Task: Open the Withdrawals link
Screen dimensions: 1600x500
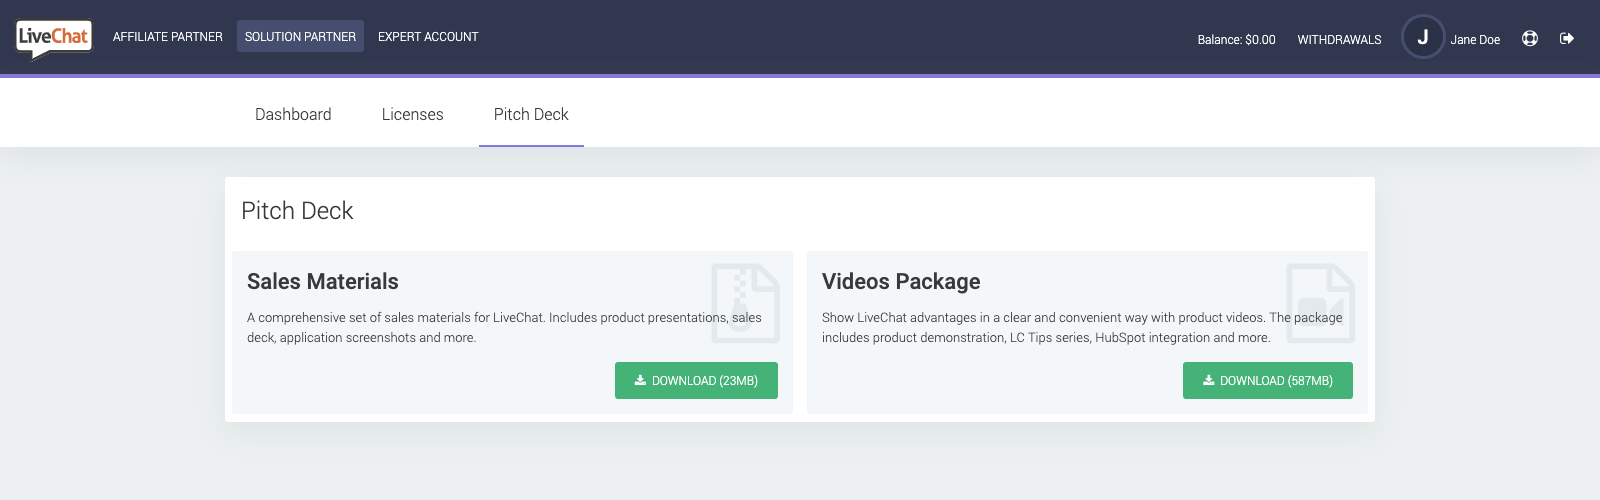Action: click(1339, 40)
